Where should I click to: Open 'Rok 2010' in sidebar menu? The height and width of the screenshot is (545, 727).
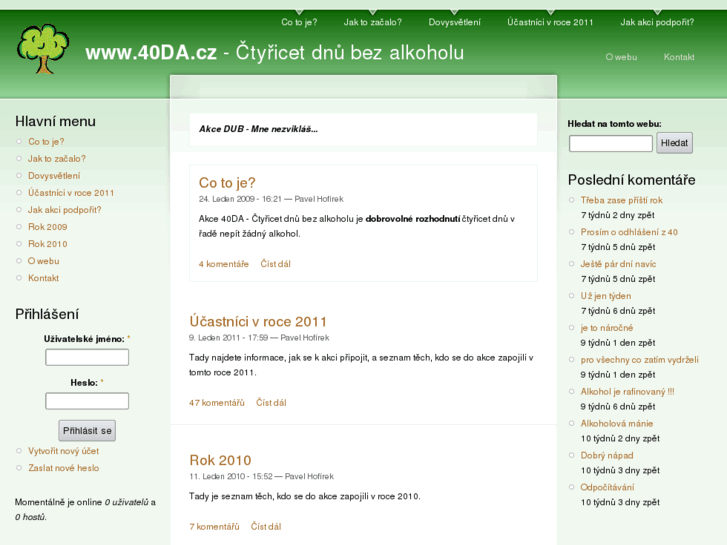tap(47, 244)
